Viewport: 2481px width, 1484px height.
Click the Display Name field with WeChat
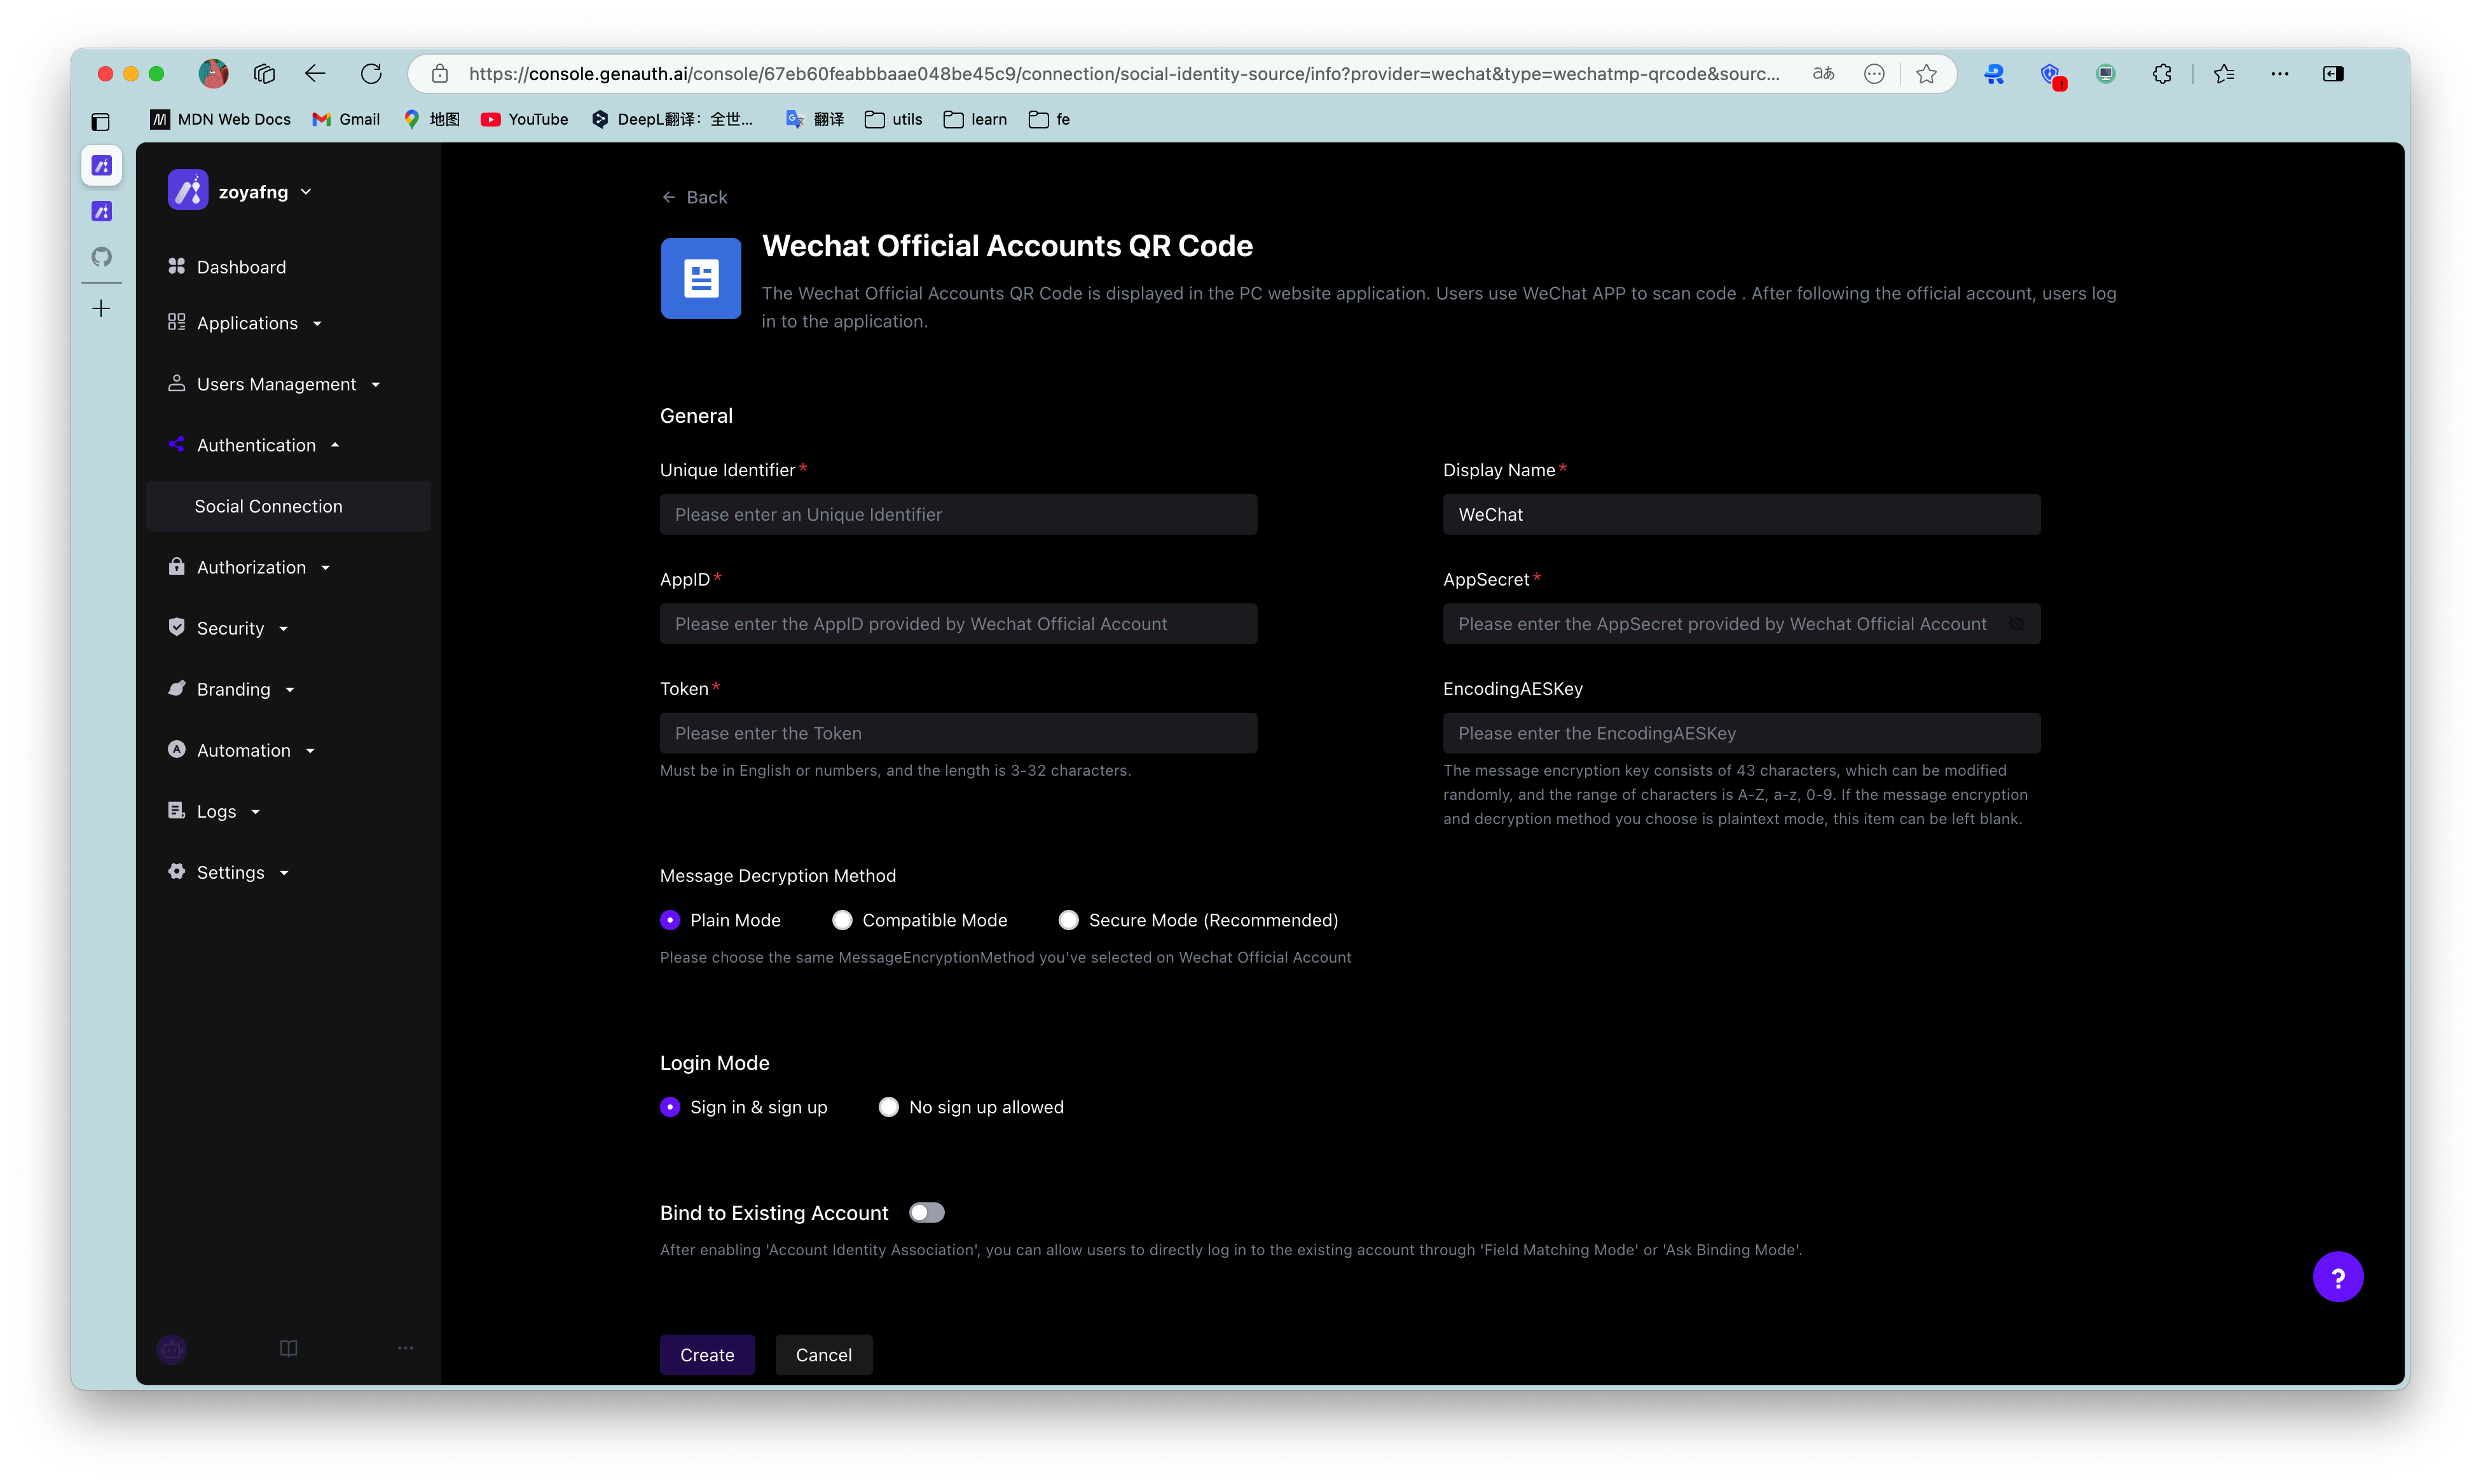pyautogui.click(x=1741, y=514)
